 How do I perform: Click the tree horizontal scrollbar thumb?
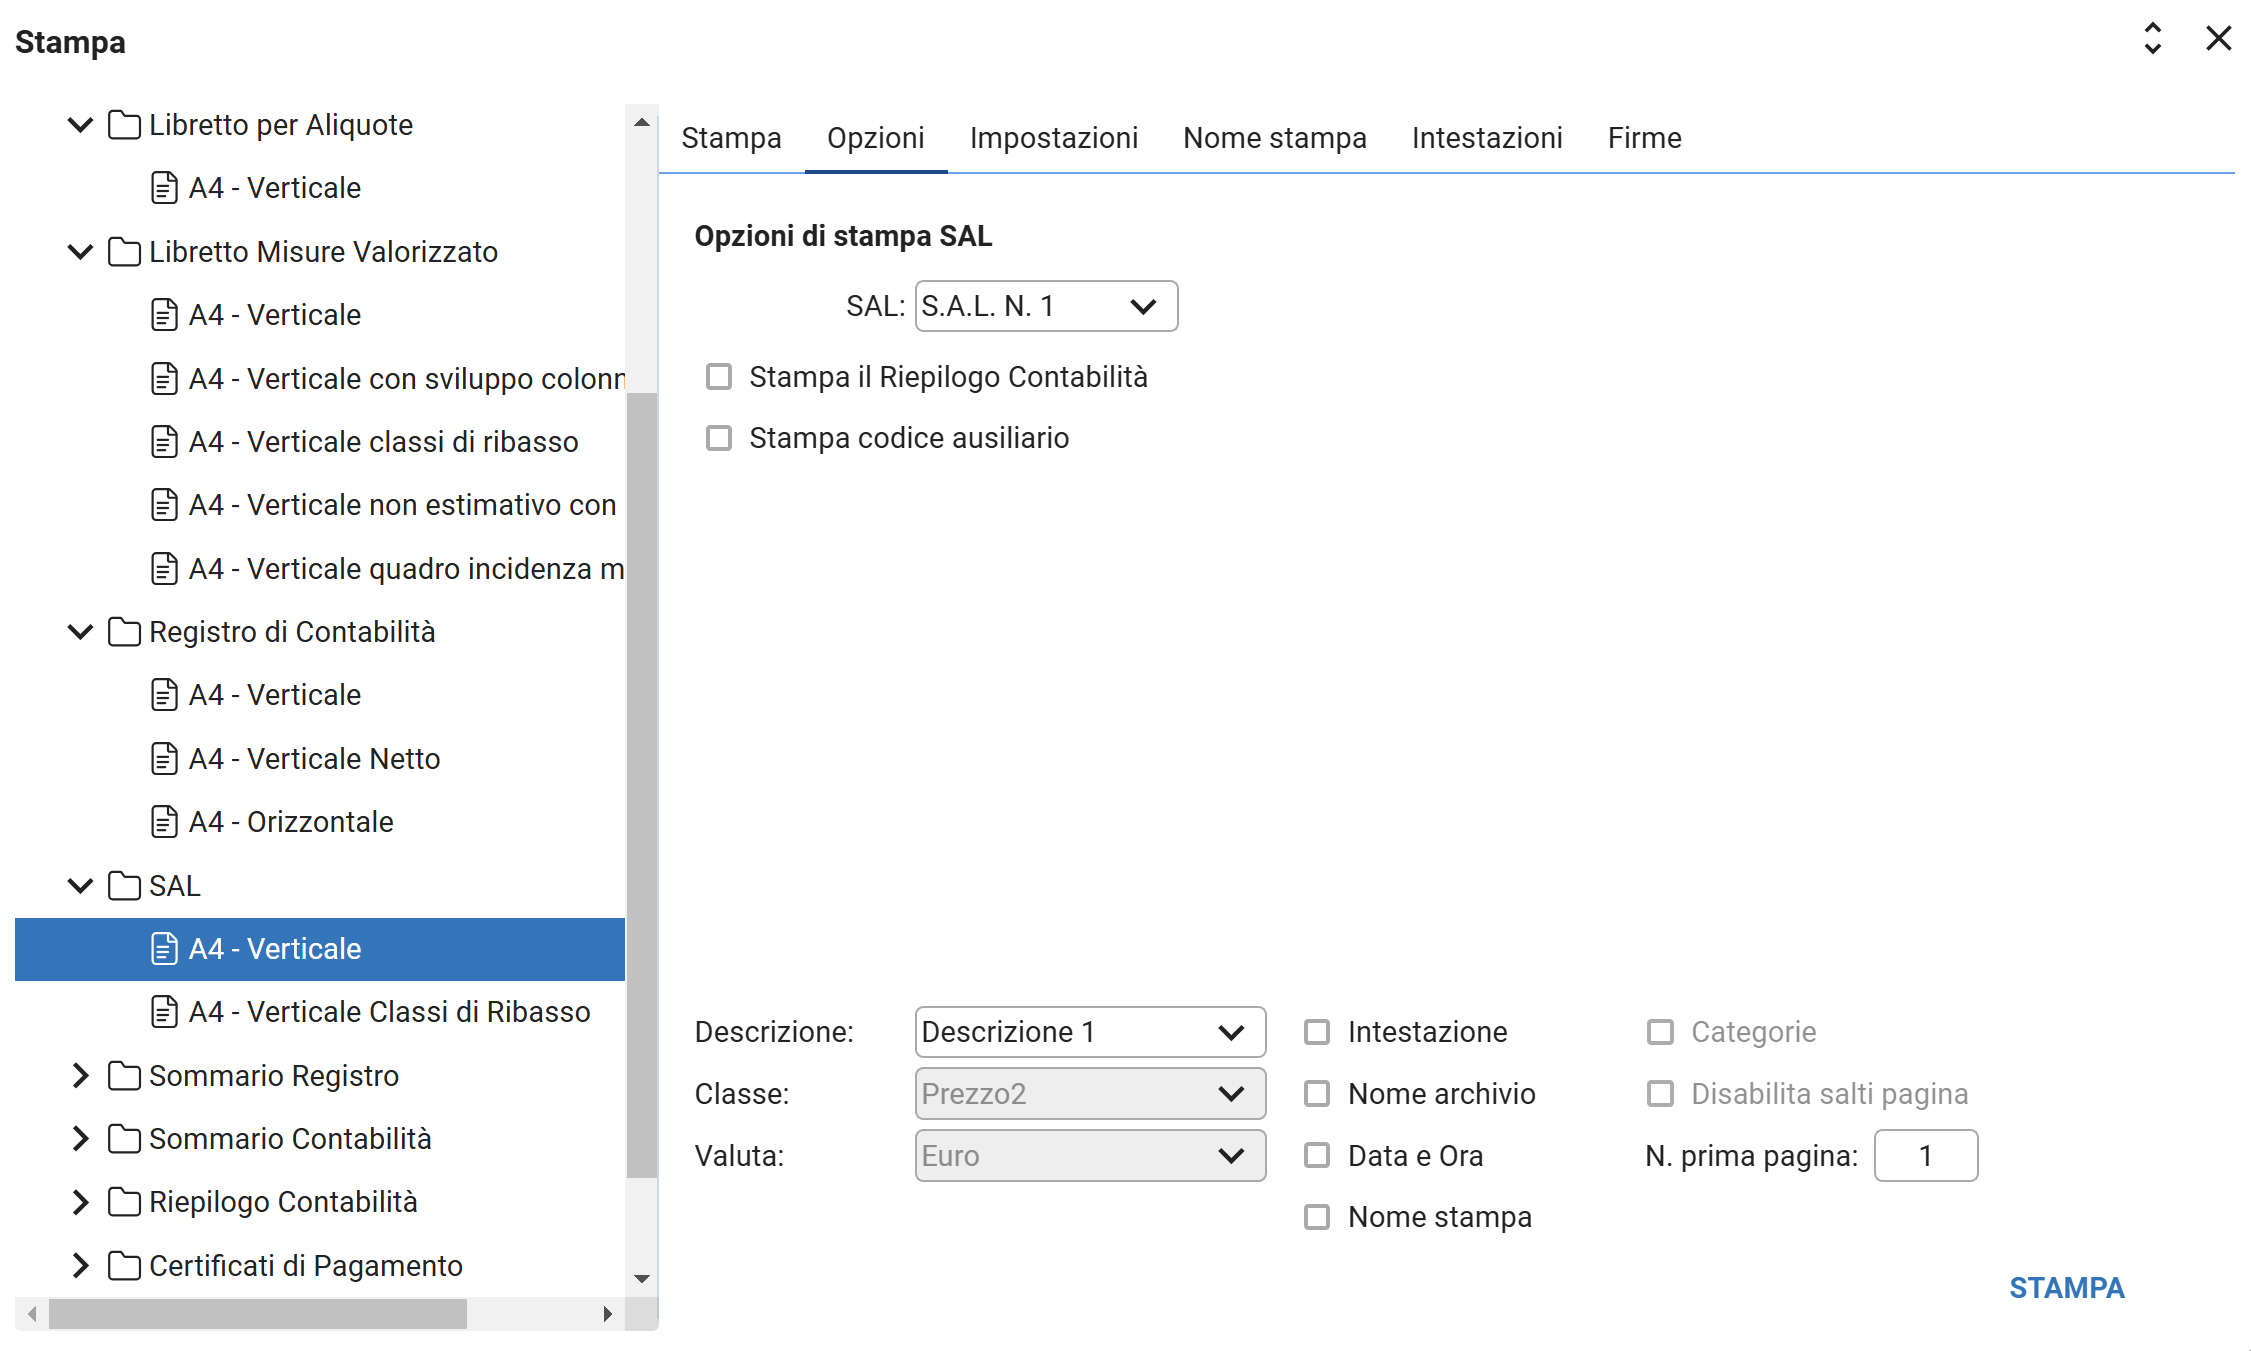click(x=257, y=1314)
